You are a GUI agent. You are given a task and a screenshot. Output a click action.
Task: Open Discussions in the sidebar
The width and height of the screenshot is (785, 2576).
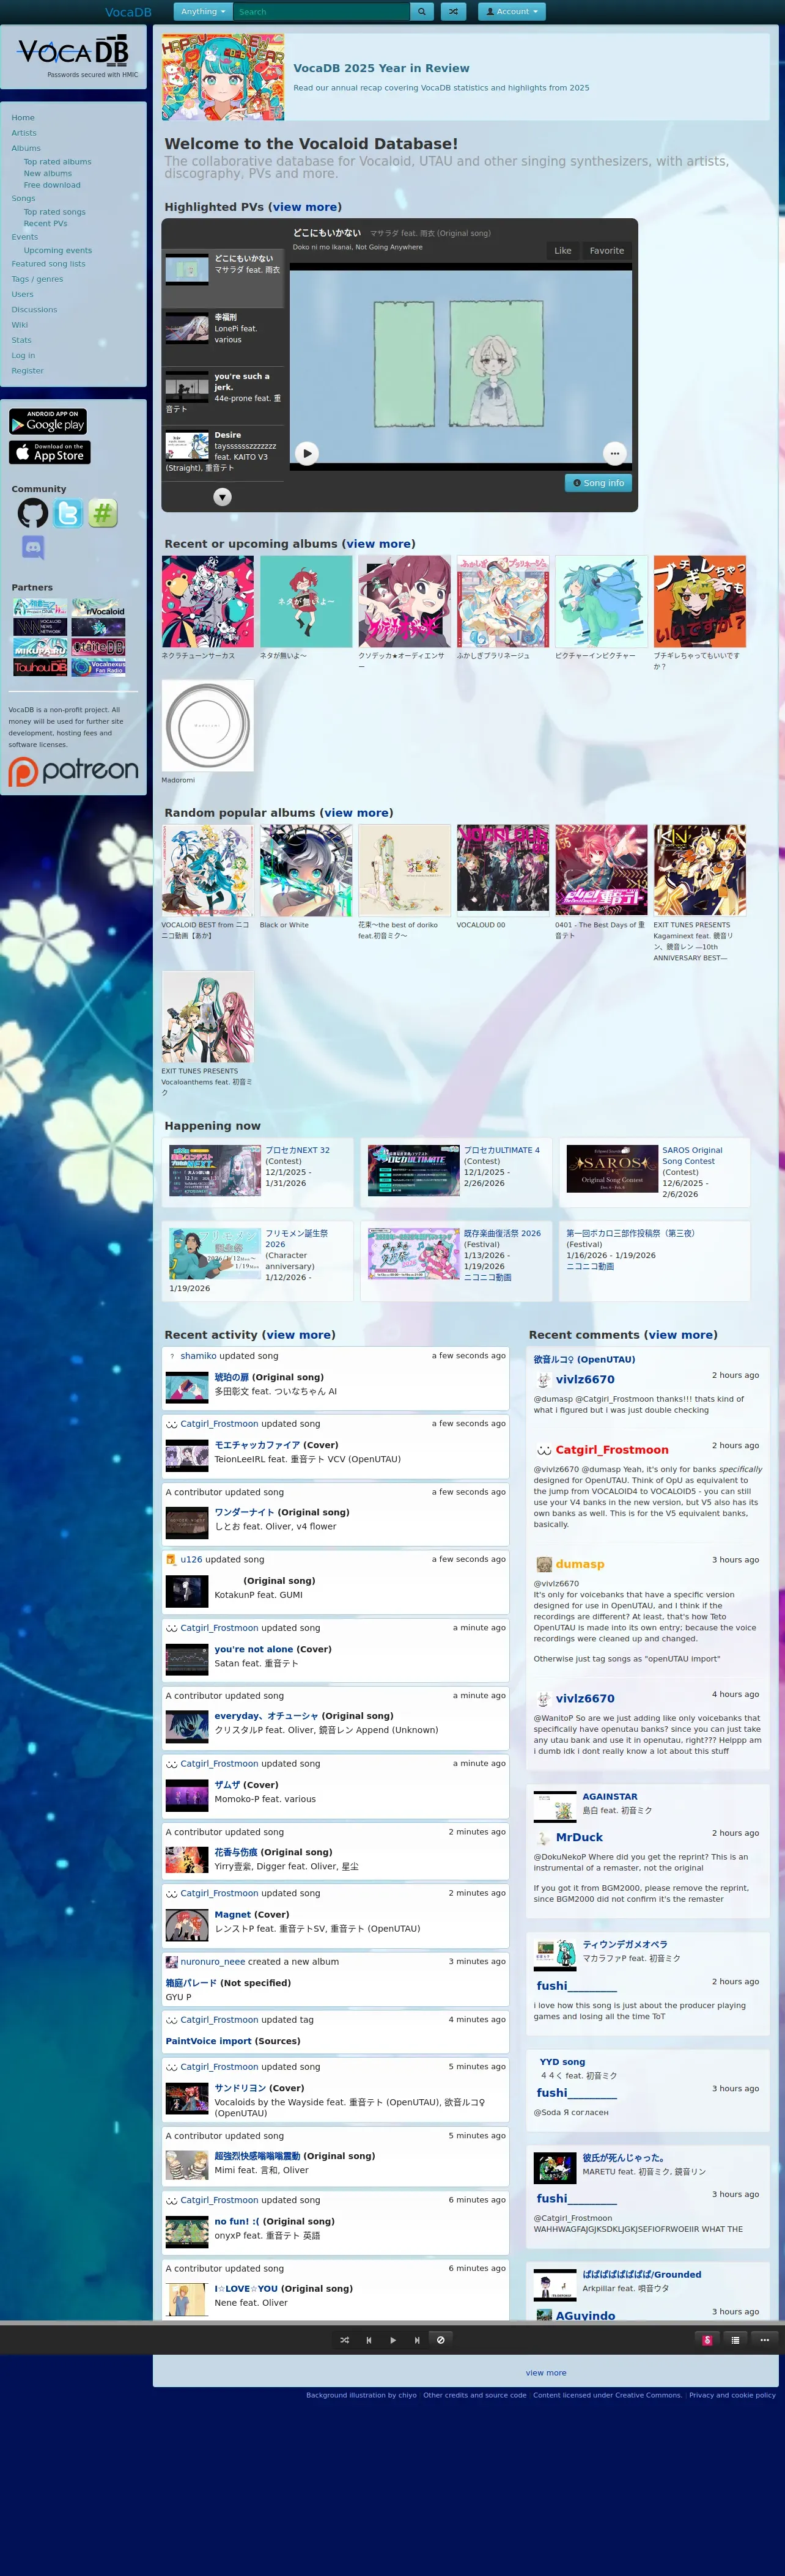tap(34, 310)
